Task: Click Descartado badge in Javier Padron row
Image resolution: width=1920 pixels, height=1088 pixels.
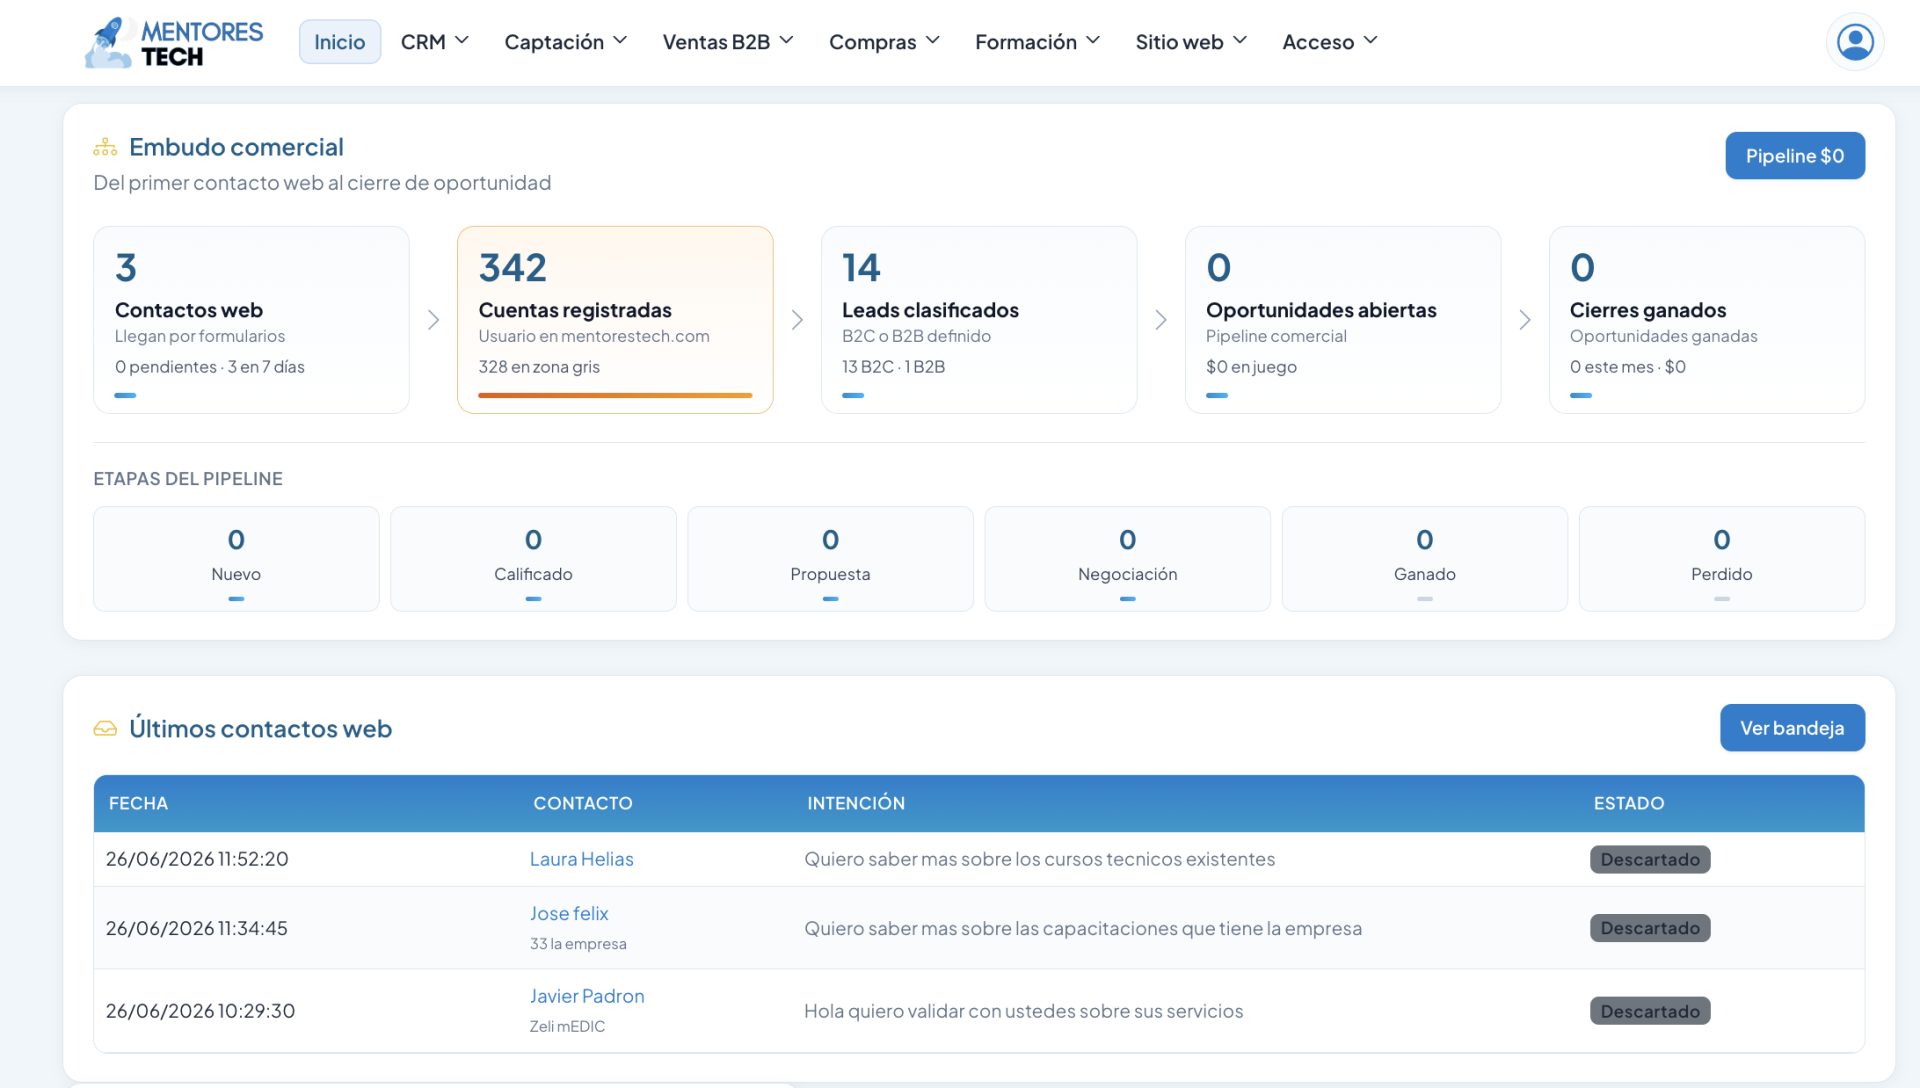Action: [1650, 1011]
